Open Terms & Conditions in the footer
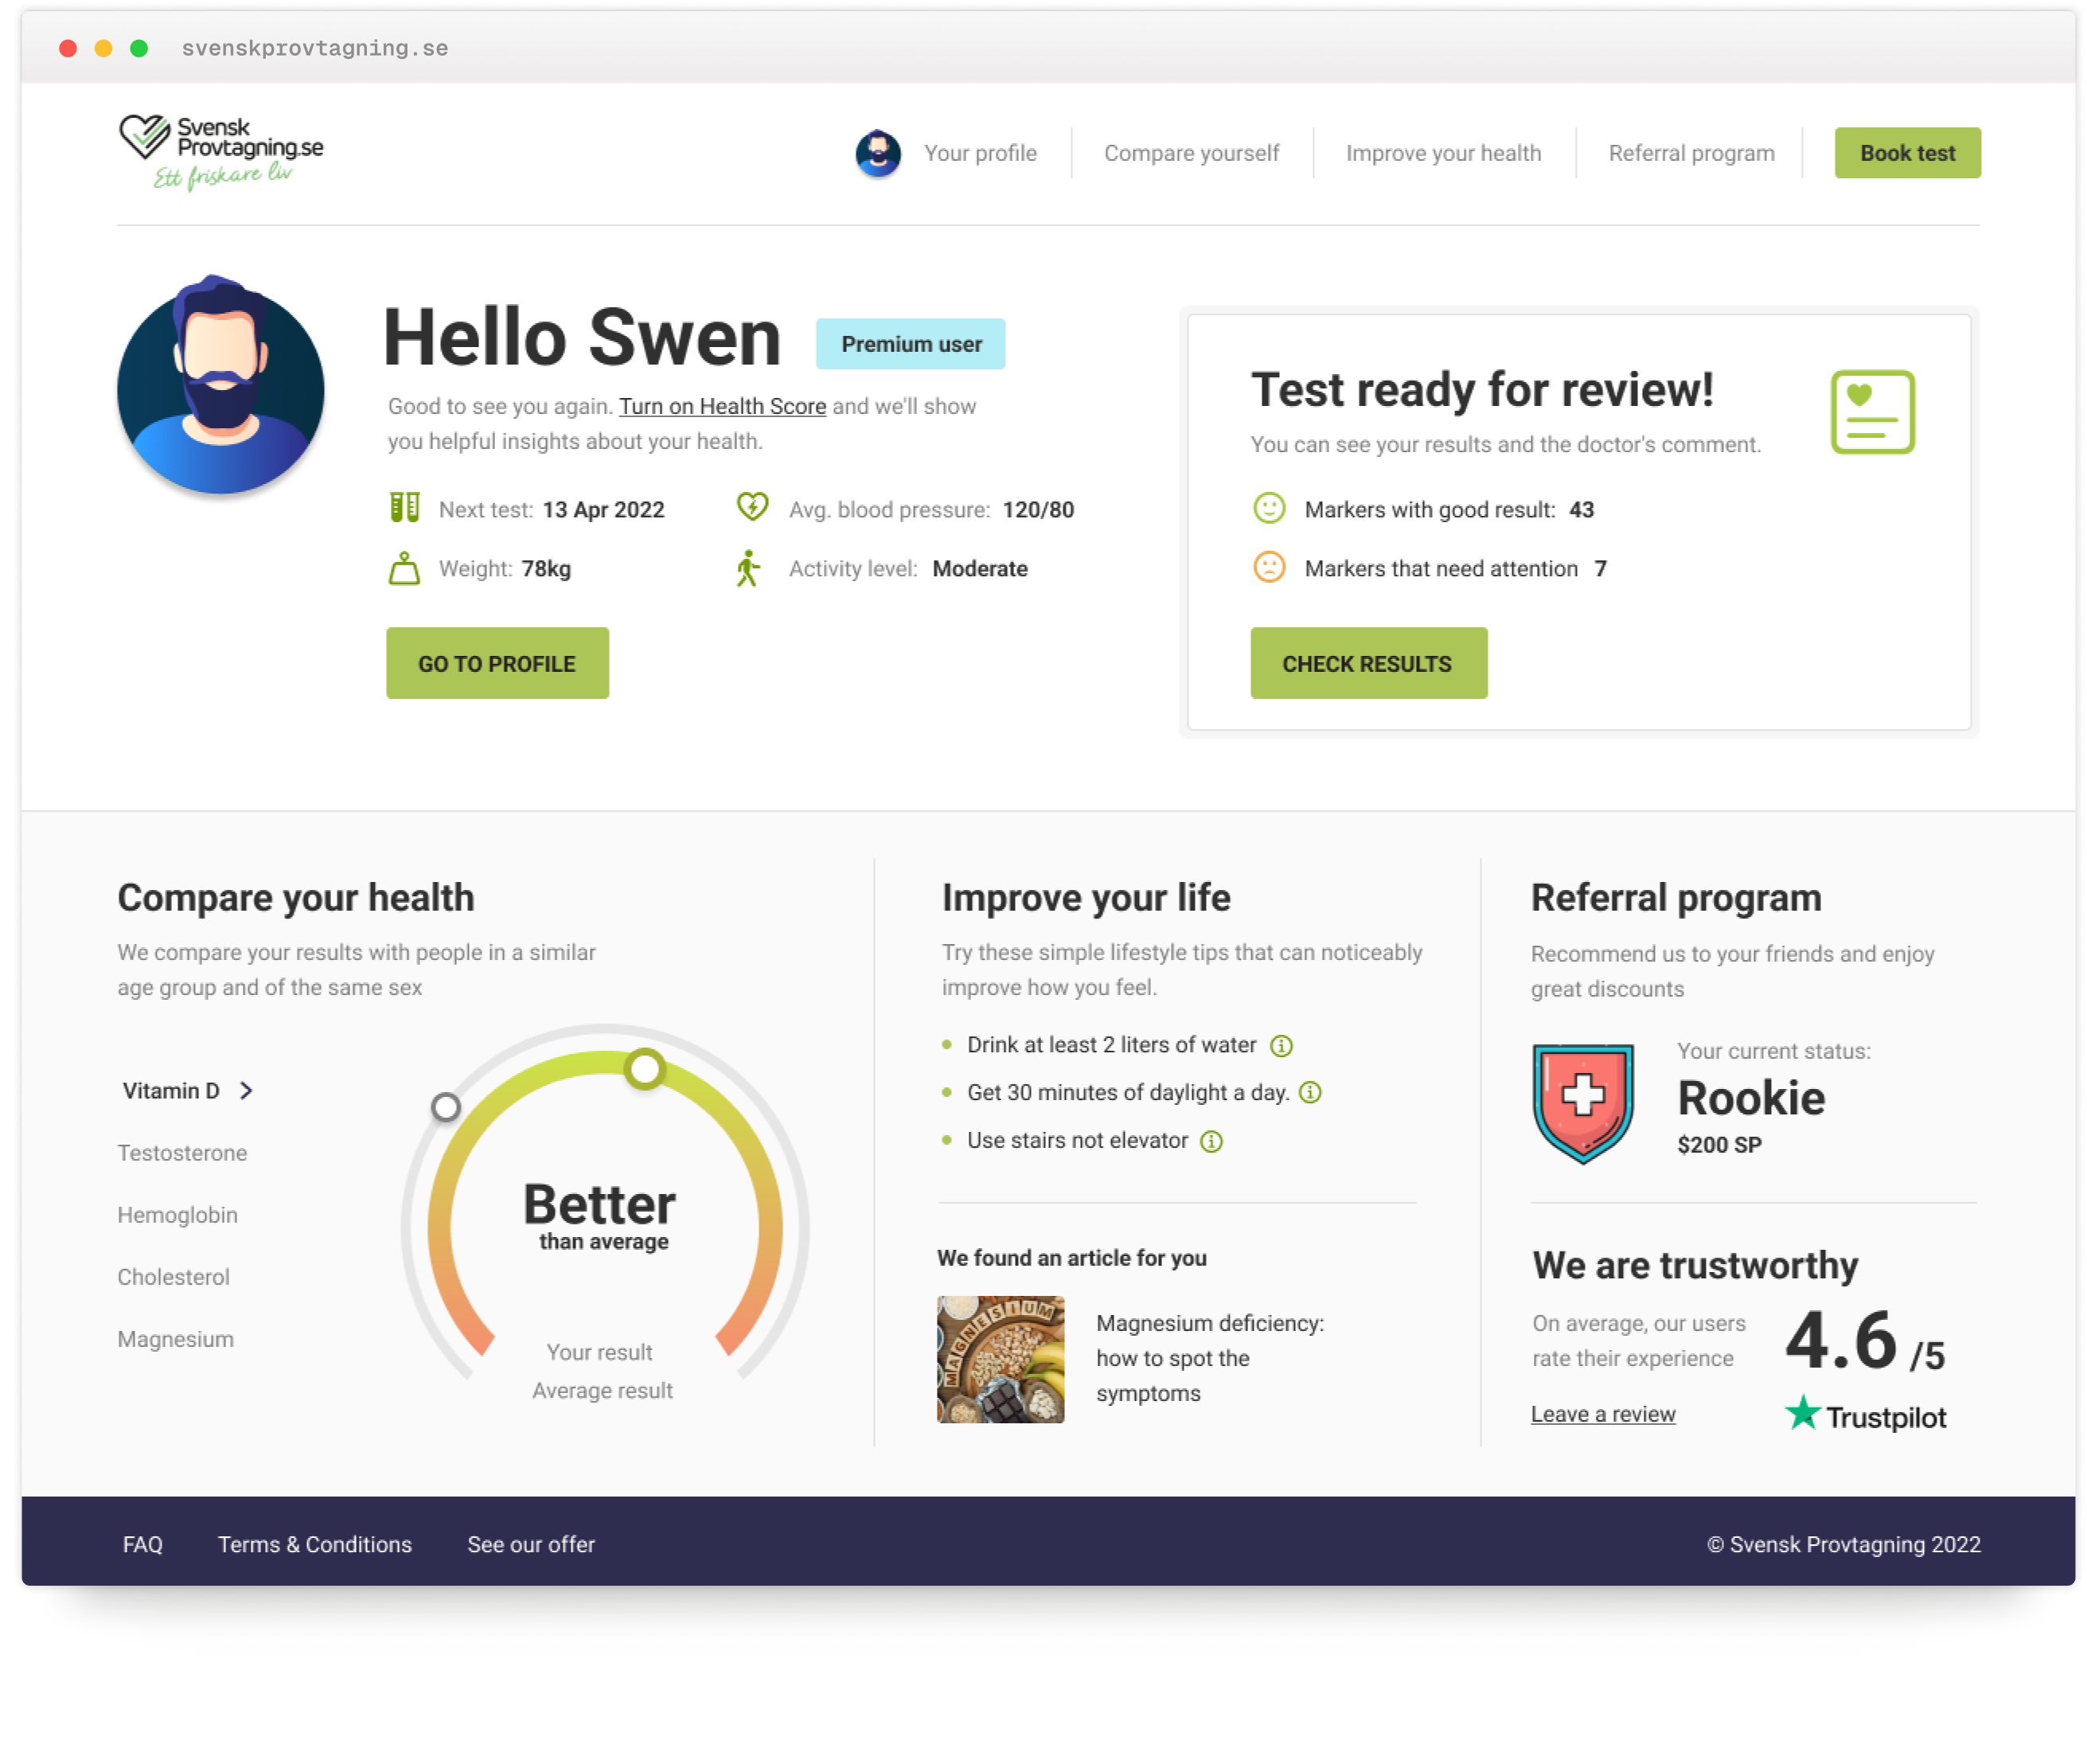Image resolution: width=2087 pixels, height=1764 pixels. click(315, 1544)
